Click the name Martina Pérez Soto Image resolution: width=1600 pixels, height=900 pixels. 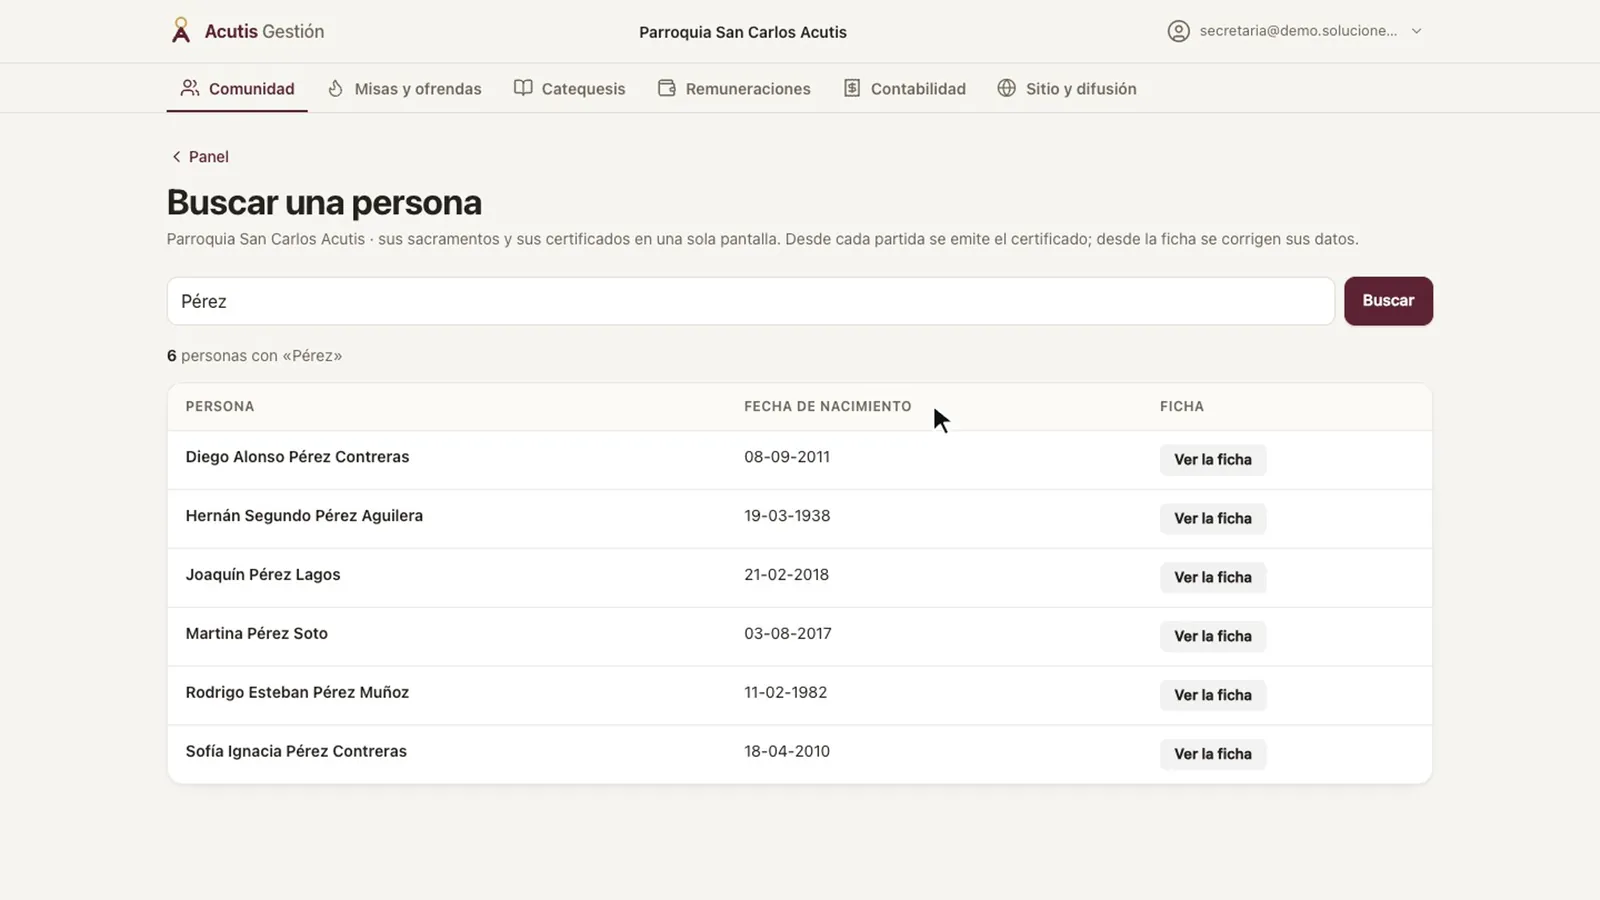[x=257, y=634]
